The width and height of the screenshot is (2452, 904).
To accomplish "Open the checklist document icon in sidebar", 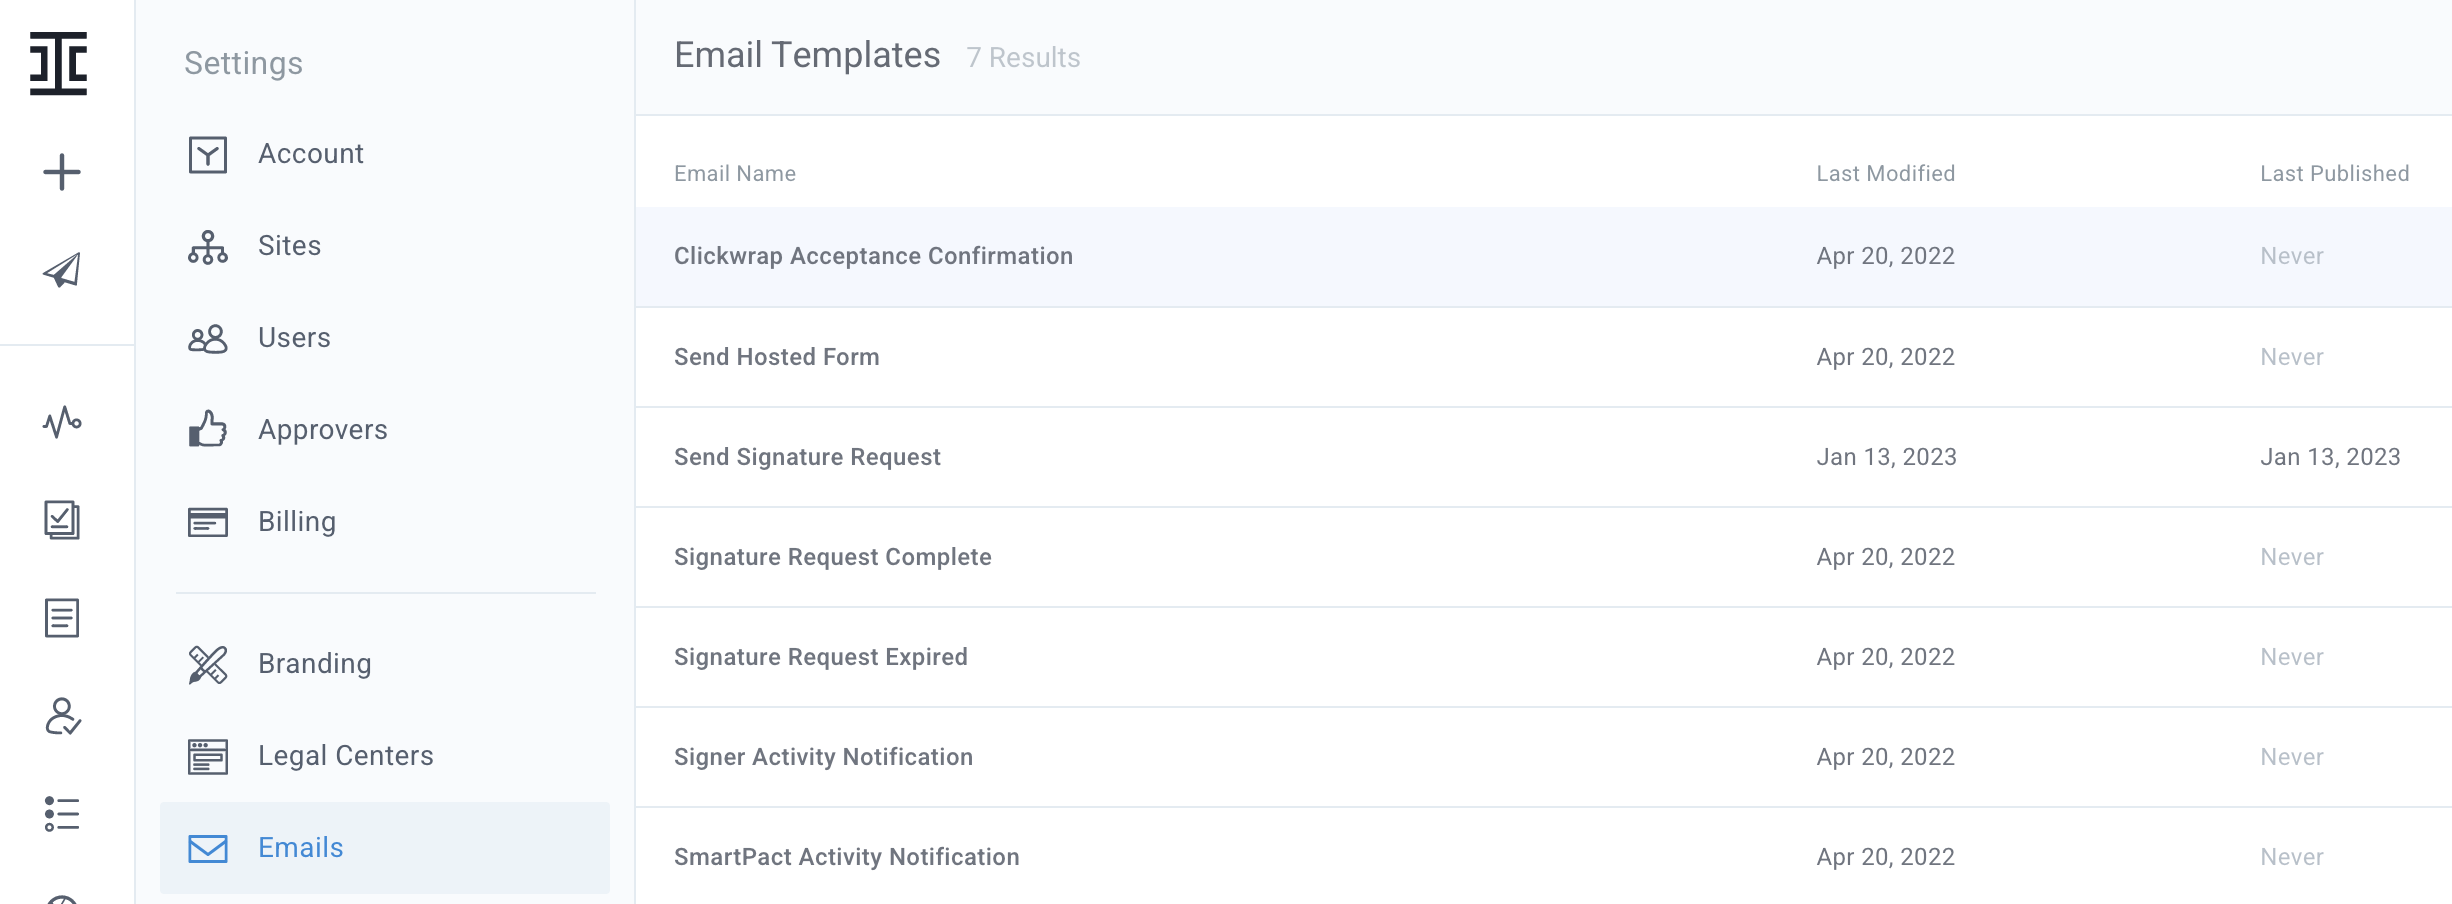I will point(62,520).
